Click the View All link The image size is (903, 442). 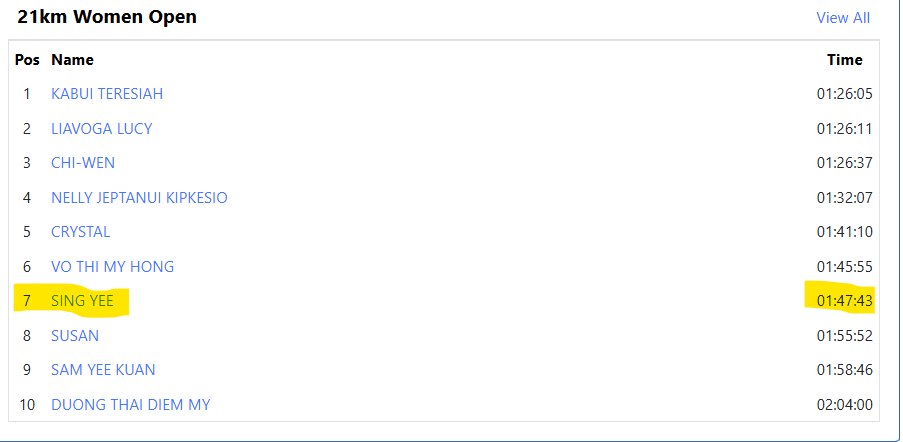(843, 18)
